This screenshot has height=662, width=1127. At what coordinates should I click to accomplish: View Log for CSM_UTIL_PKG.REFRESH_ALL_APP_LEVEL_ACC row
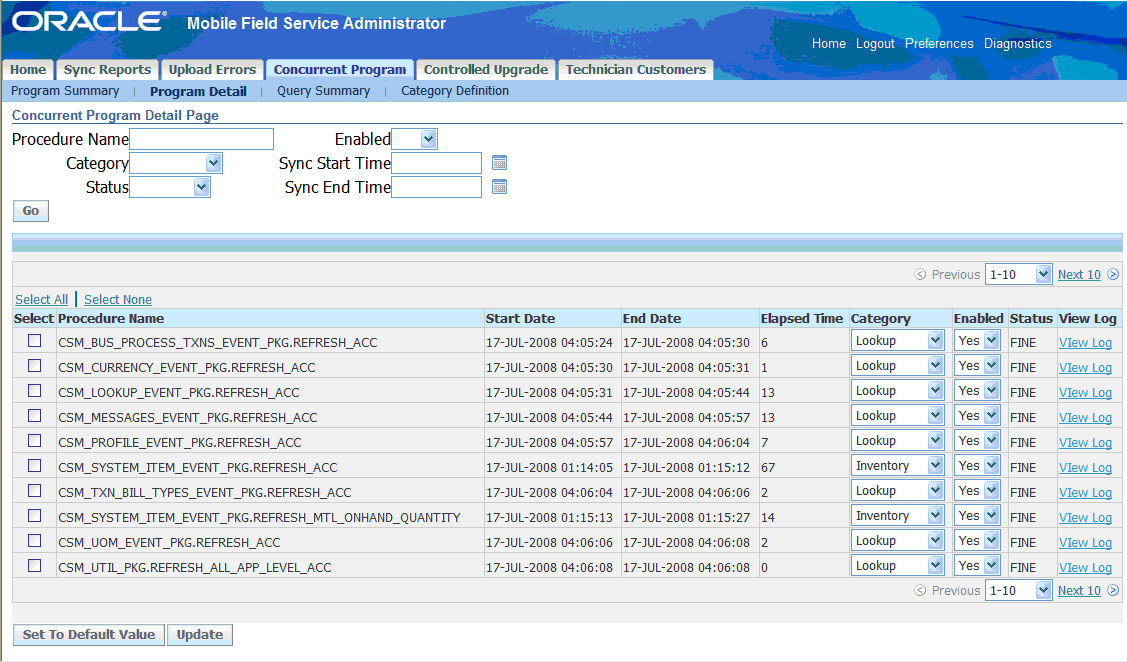point(1085,568)
